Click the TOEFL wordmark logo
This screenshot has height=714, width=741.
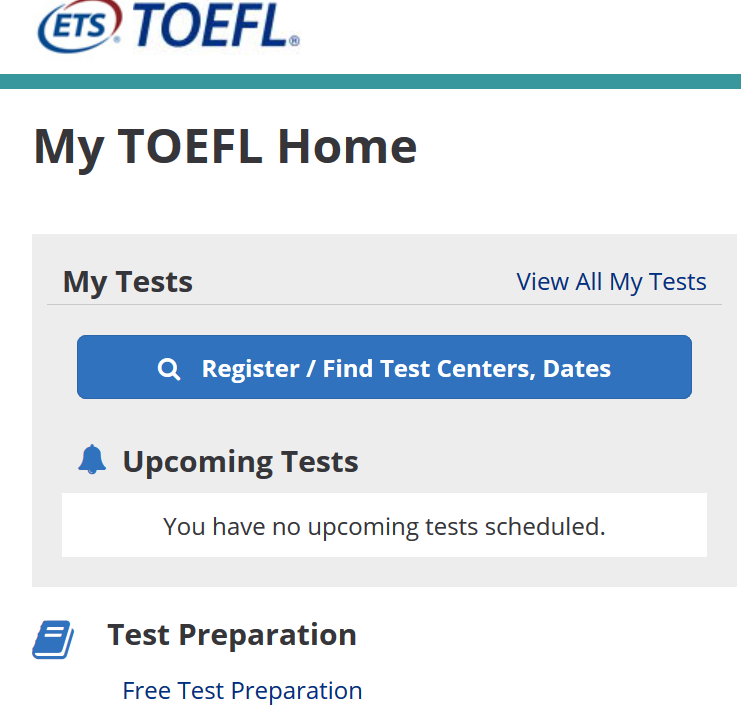click(x=211, y=25)
